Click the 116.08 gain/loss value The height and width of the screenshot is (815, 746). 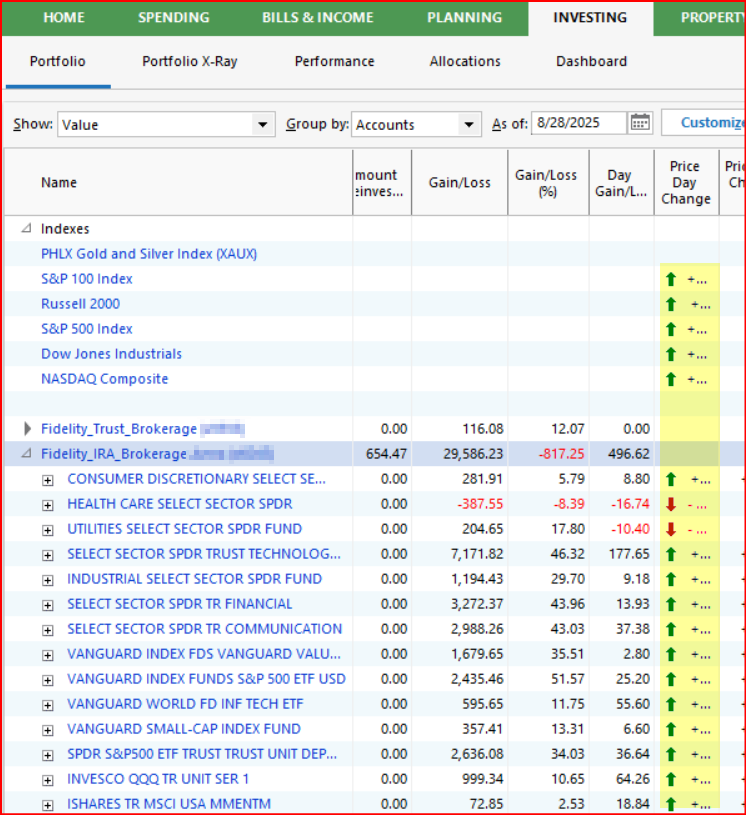click(x=483, y=429)
